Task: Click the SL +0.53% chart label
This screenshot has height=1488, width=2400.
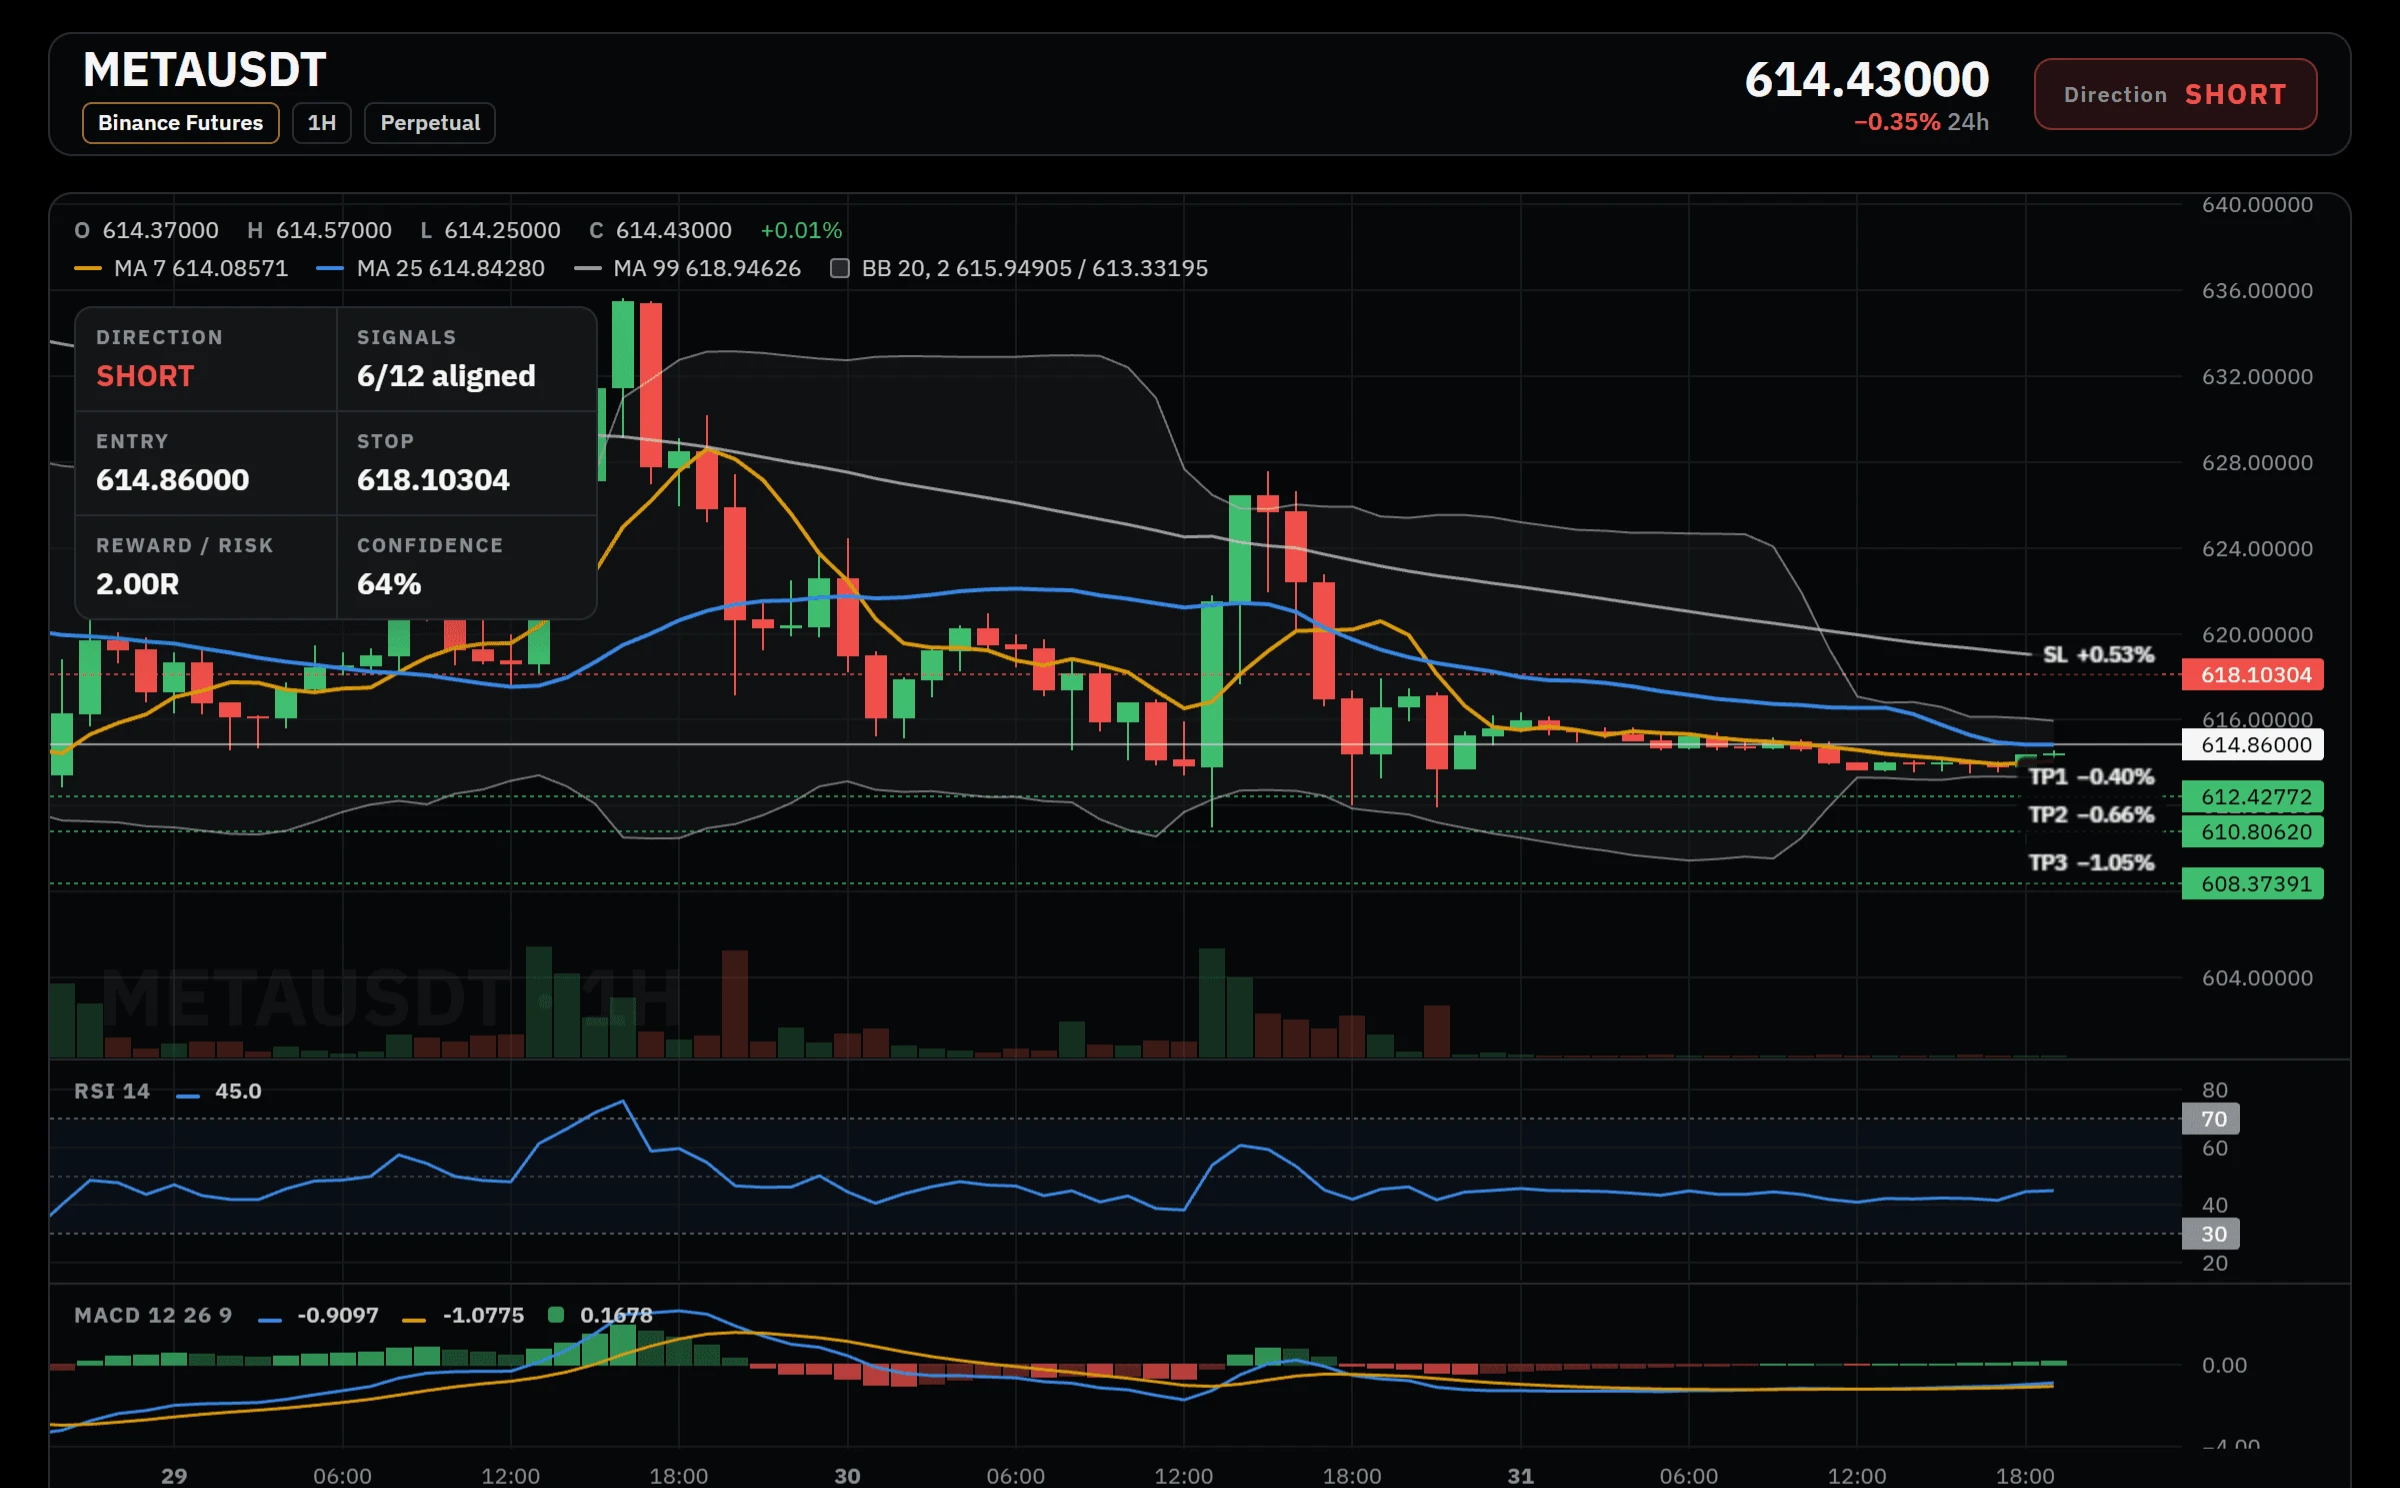Action: coord(2098,654)
